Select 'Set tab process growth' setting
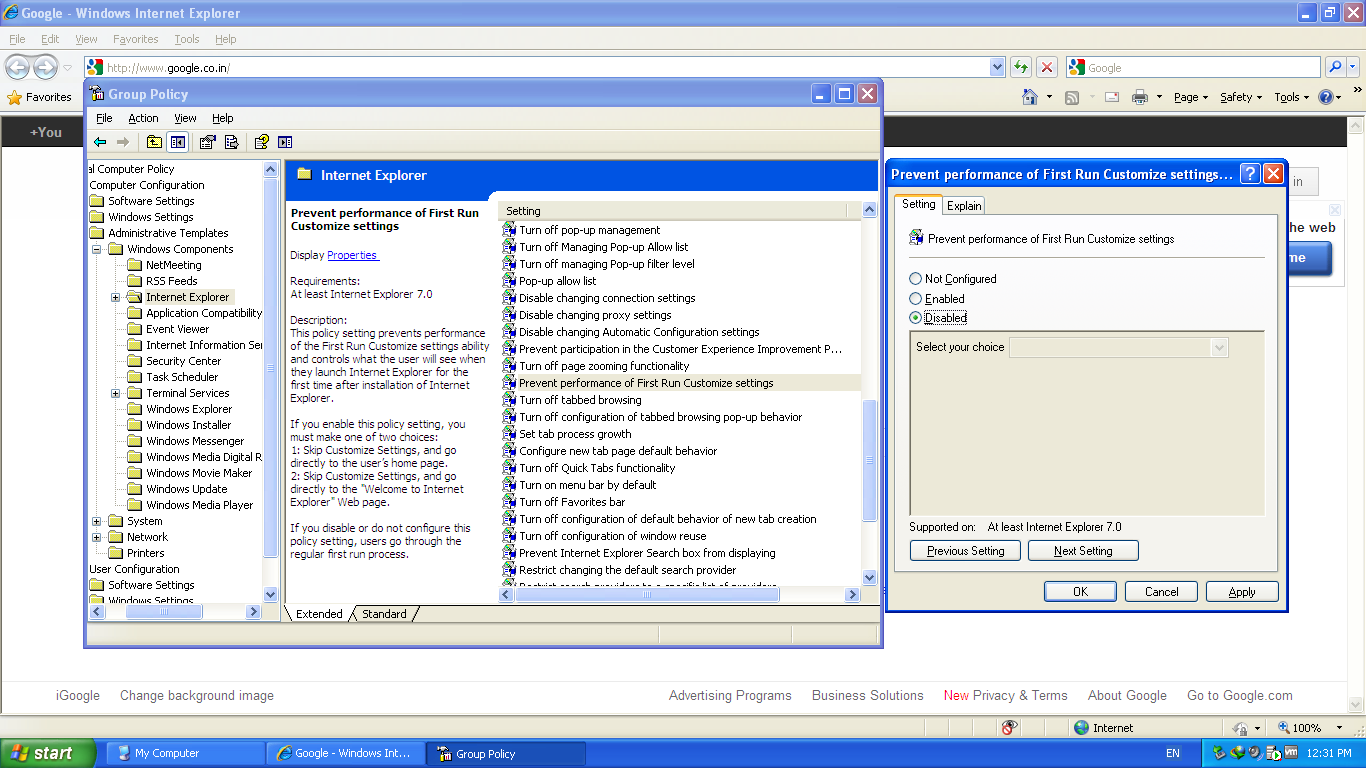 pos(575,434)
